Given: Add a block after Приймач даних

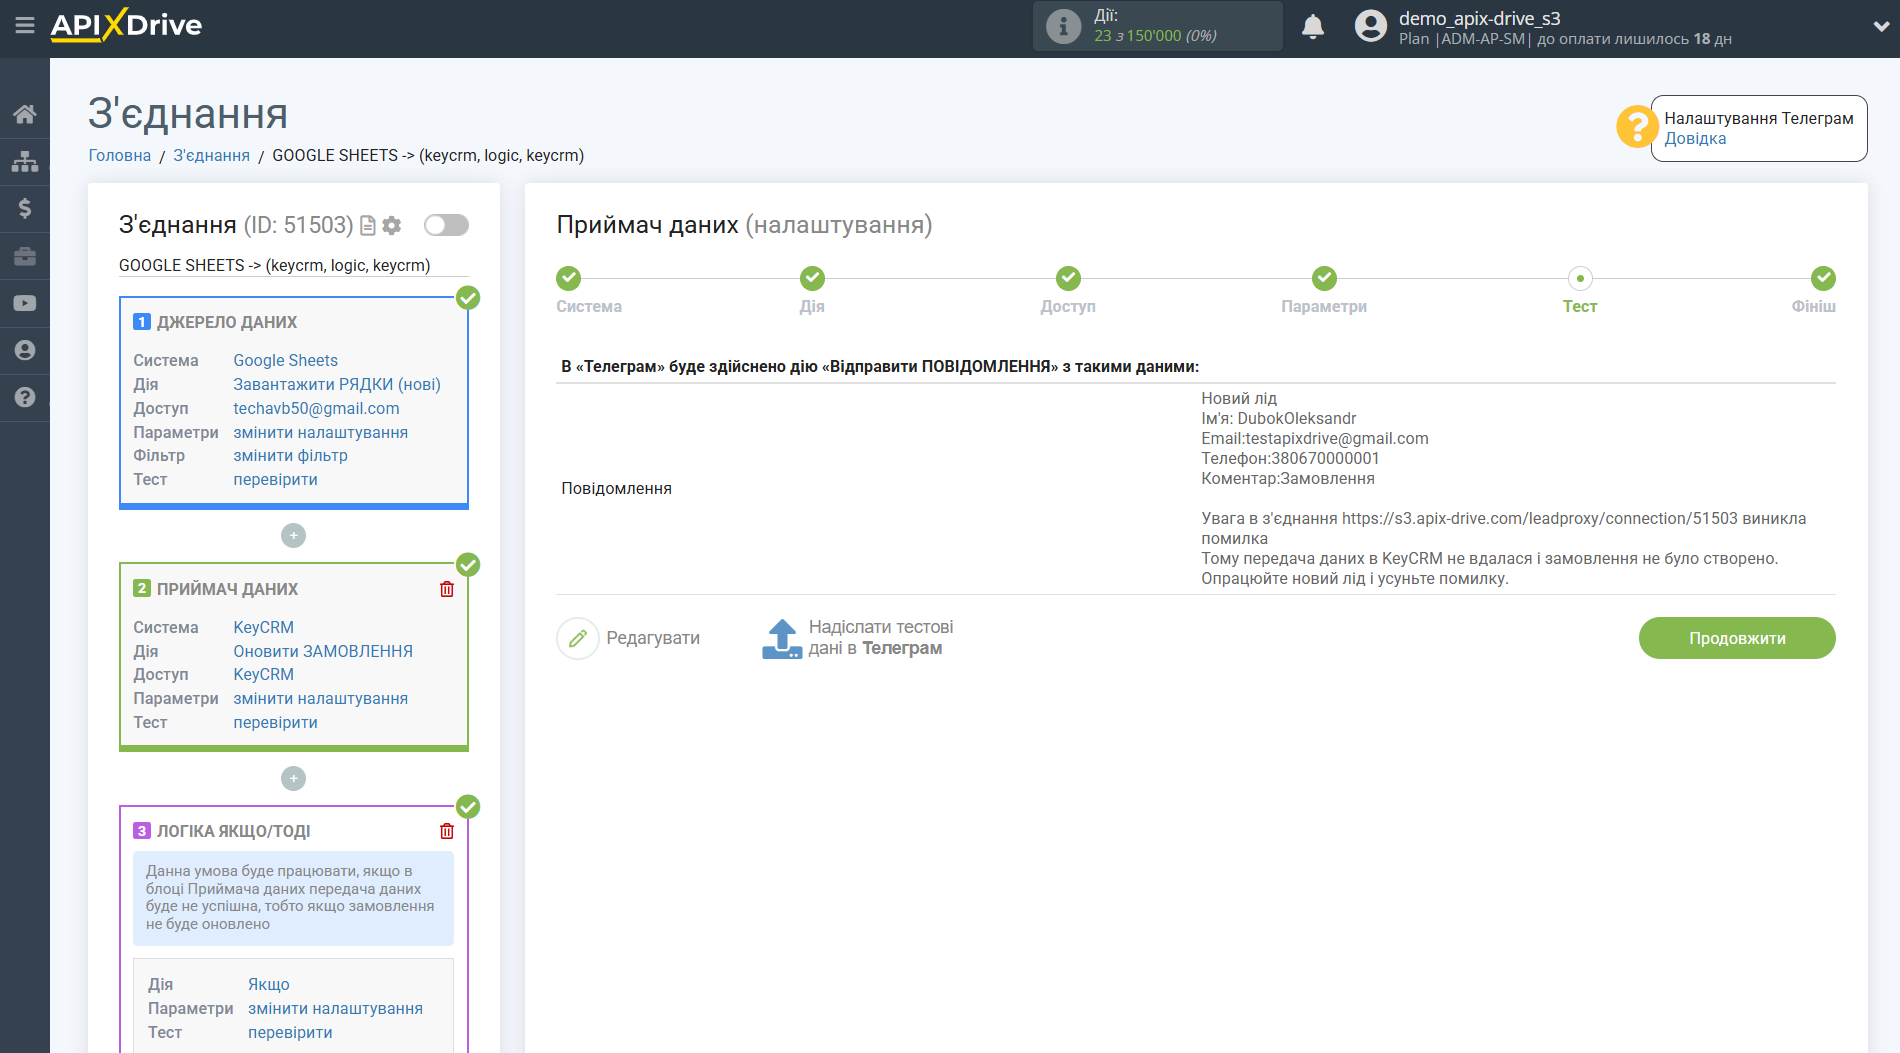Looking at the screenshot, I should pos(293,778).
